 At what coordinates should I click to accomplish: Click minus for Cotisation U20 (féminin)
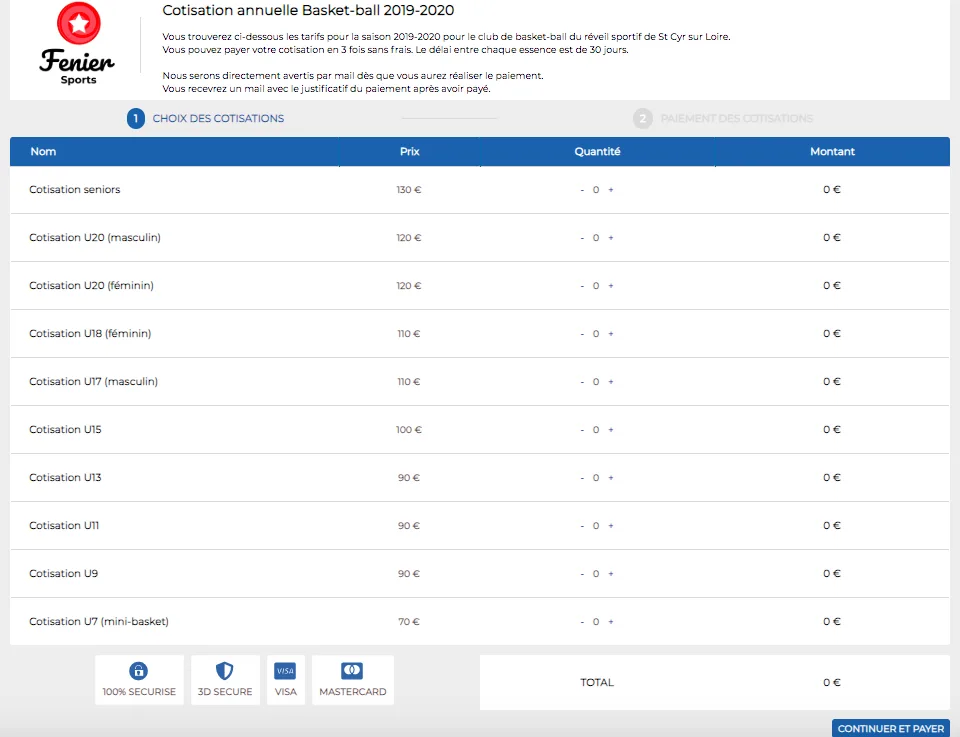tap(582, 286)
